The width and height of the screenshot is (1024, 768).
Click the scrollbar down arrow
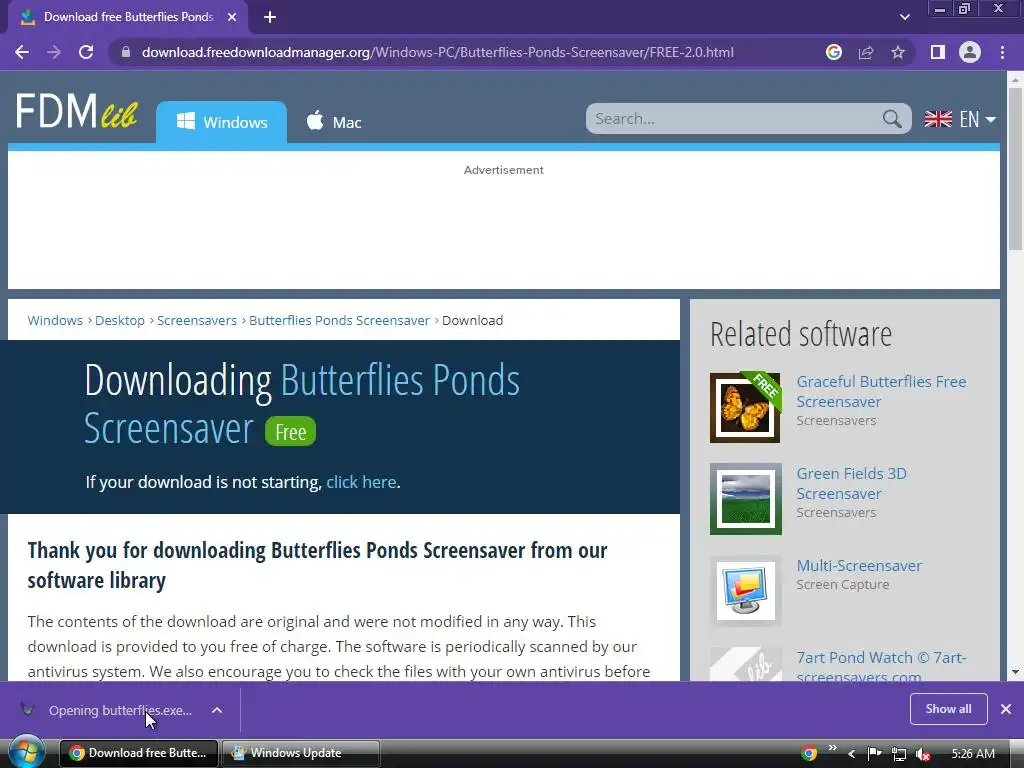click(x=1015, y=672)
